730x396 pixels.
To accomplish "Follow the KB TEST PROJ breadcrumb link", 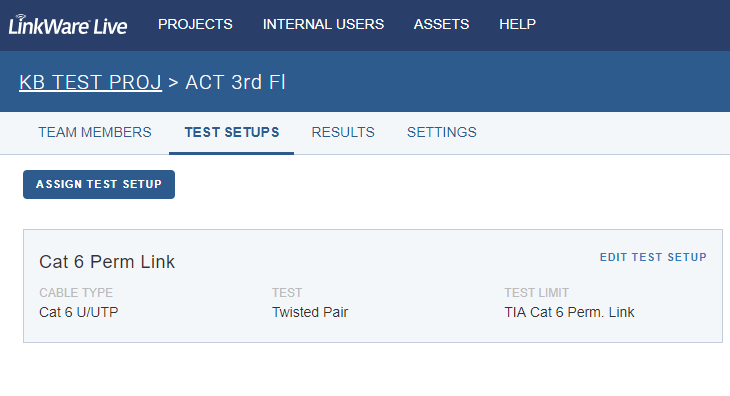I will click(x=90, y=82).
